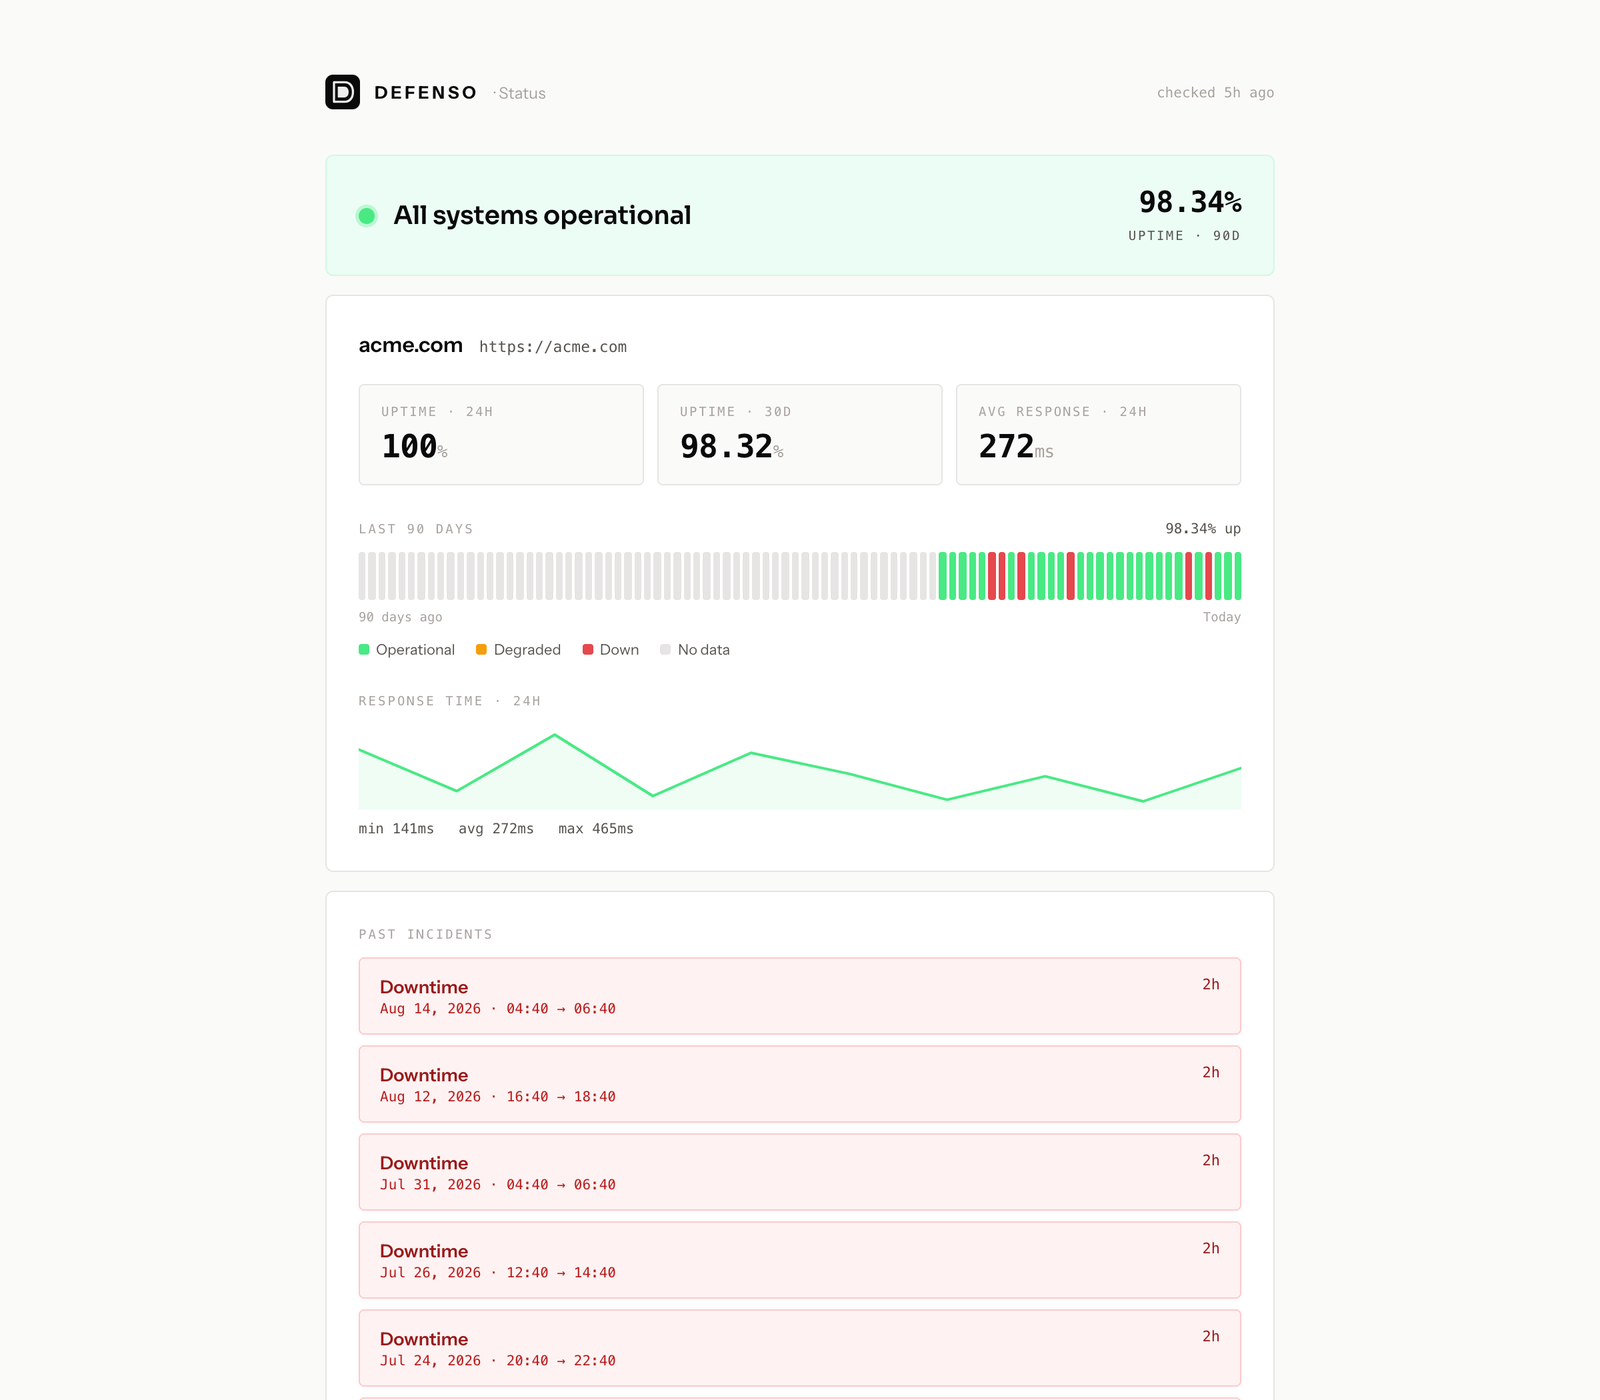Image resolution: width=1600 pixels, height=1400 pixels.
Task: Click the 'PAST INCIDENTS' heading
Action: tap(425, 934)
